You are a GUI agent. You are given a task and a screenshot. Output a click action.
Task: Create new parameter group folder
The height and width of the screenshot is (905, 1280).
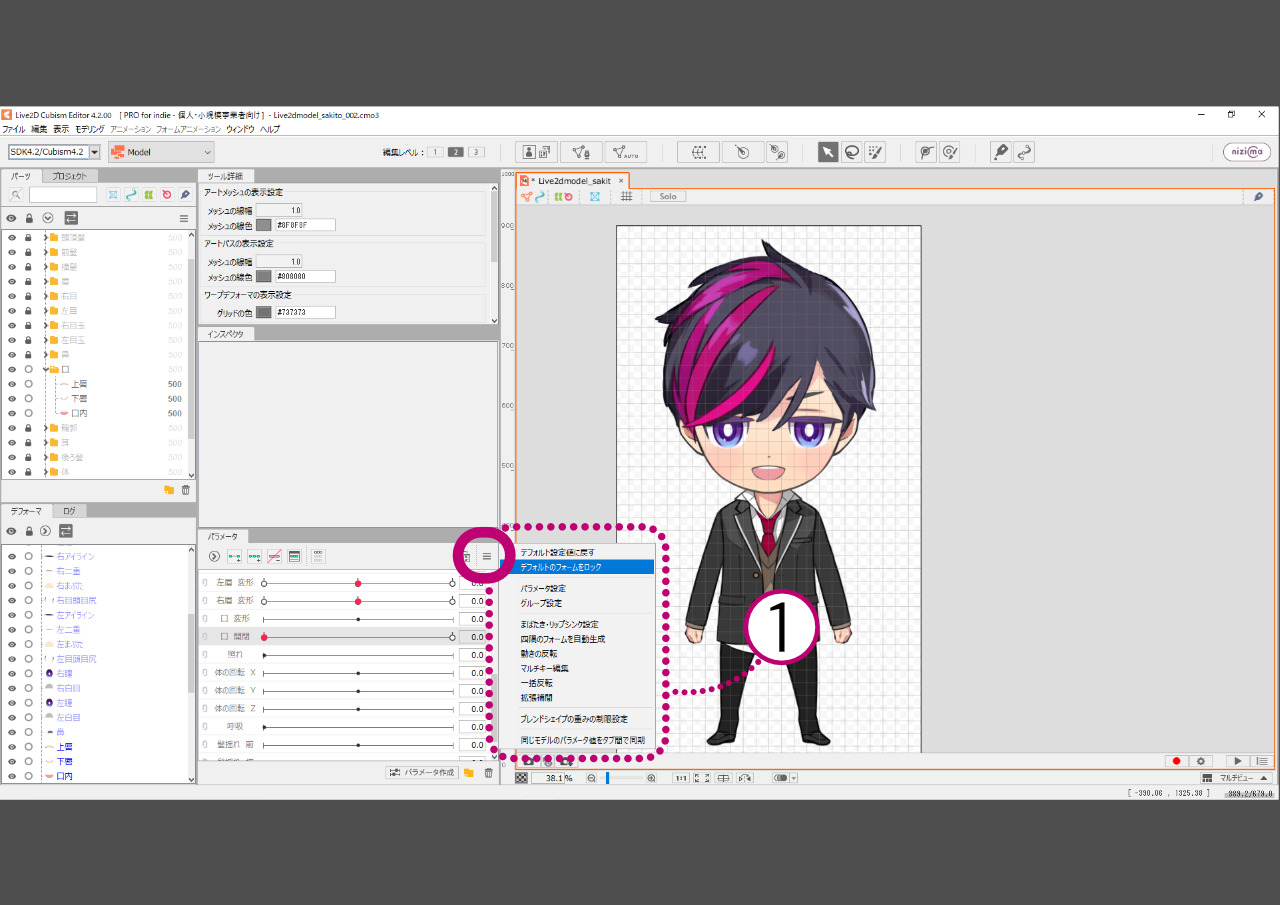(x=469, y=773)
